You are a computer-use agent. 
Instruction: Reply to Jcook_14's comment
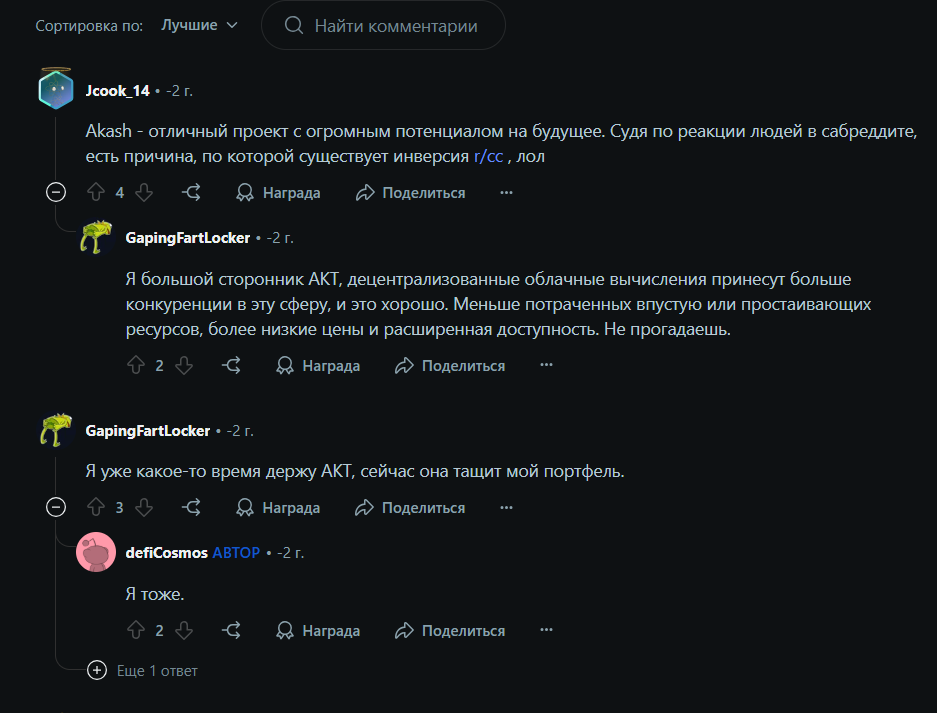(x=192, y=193)
